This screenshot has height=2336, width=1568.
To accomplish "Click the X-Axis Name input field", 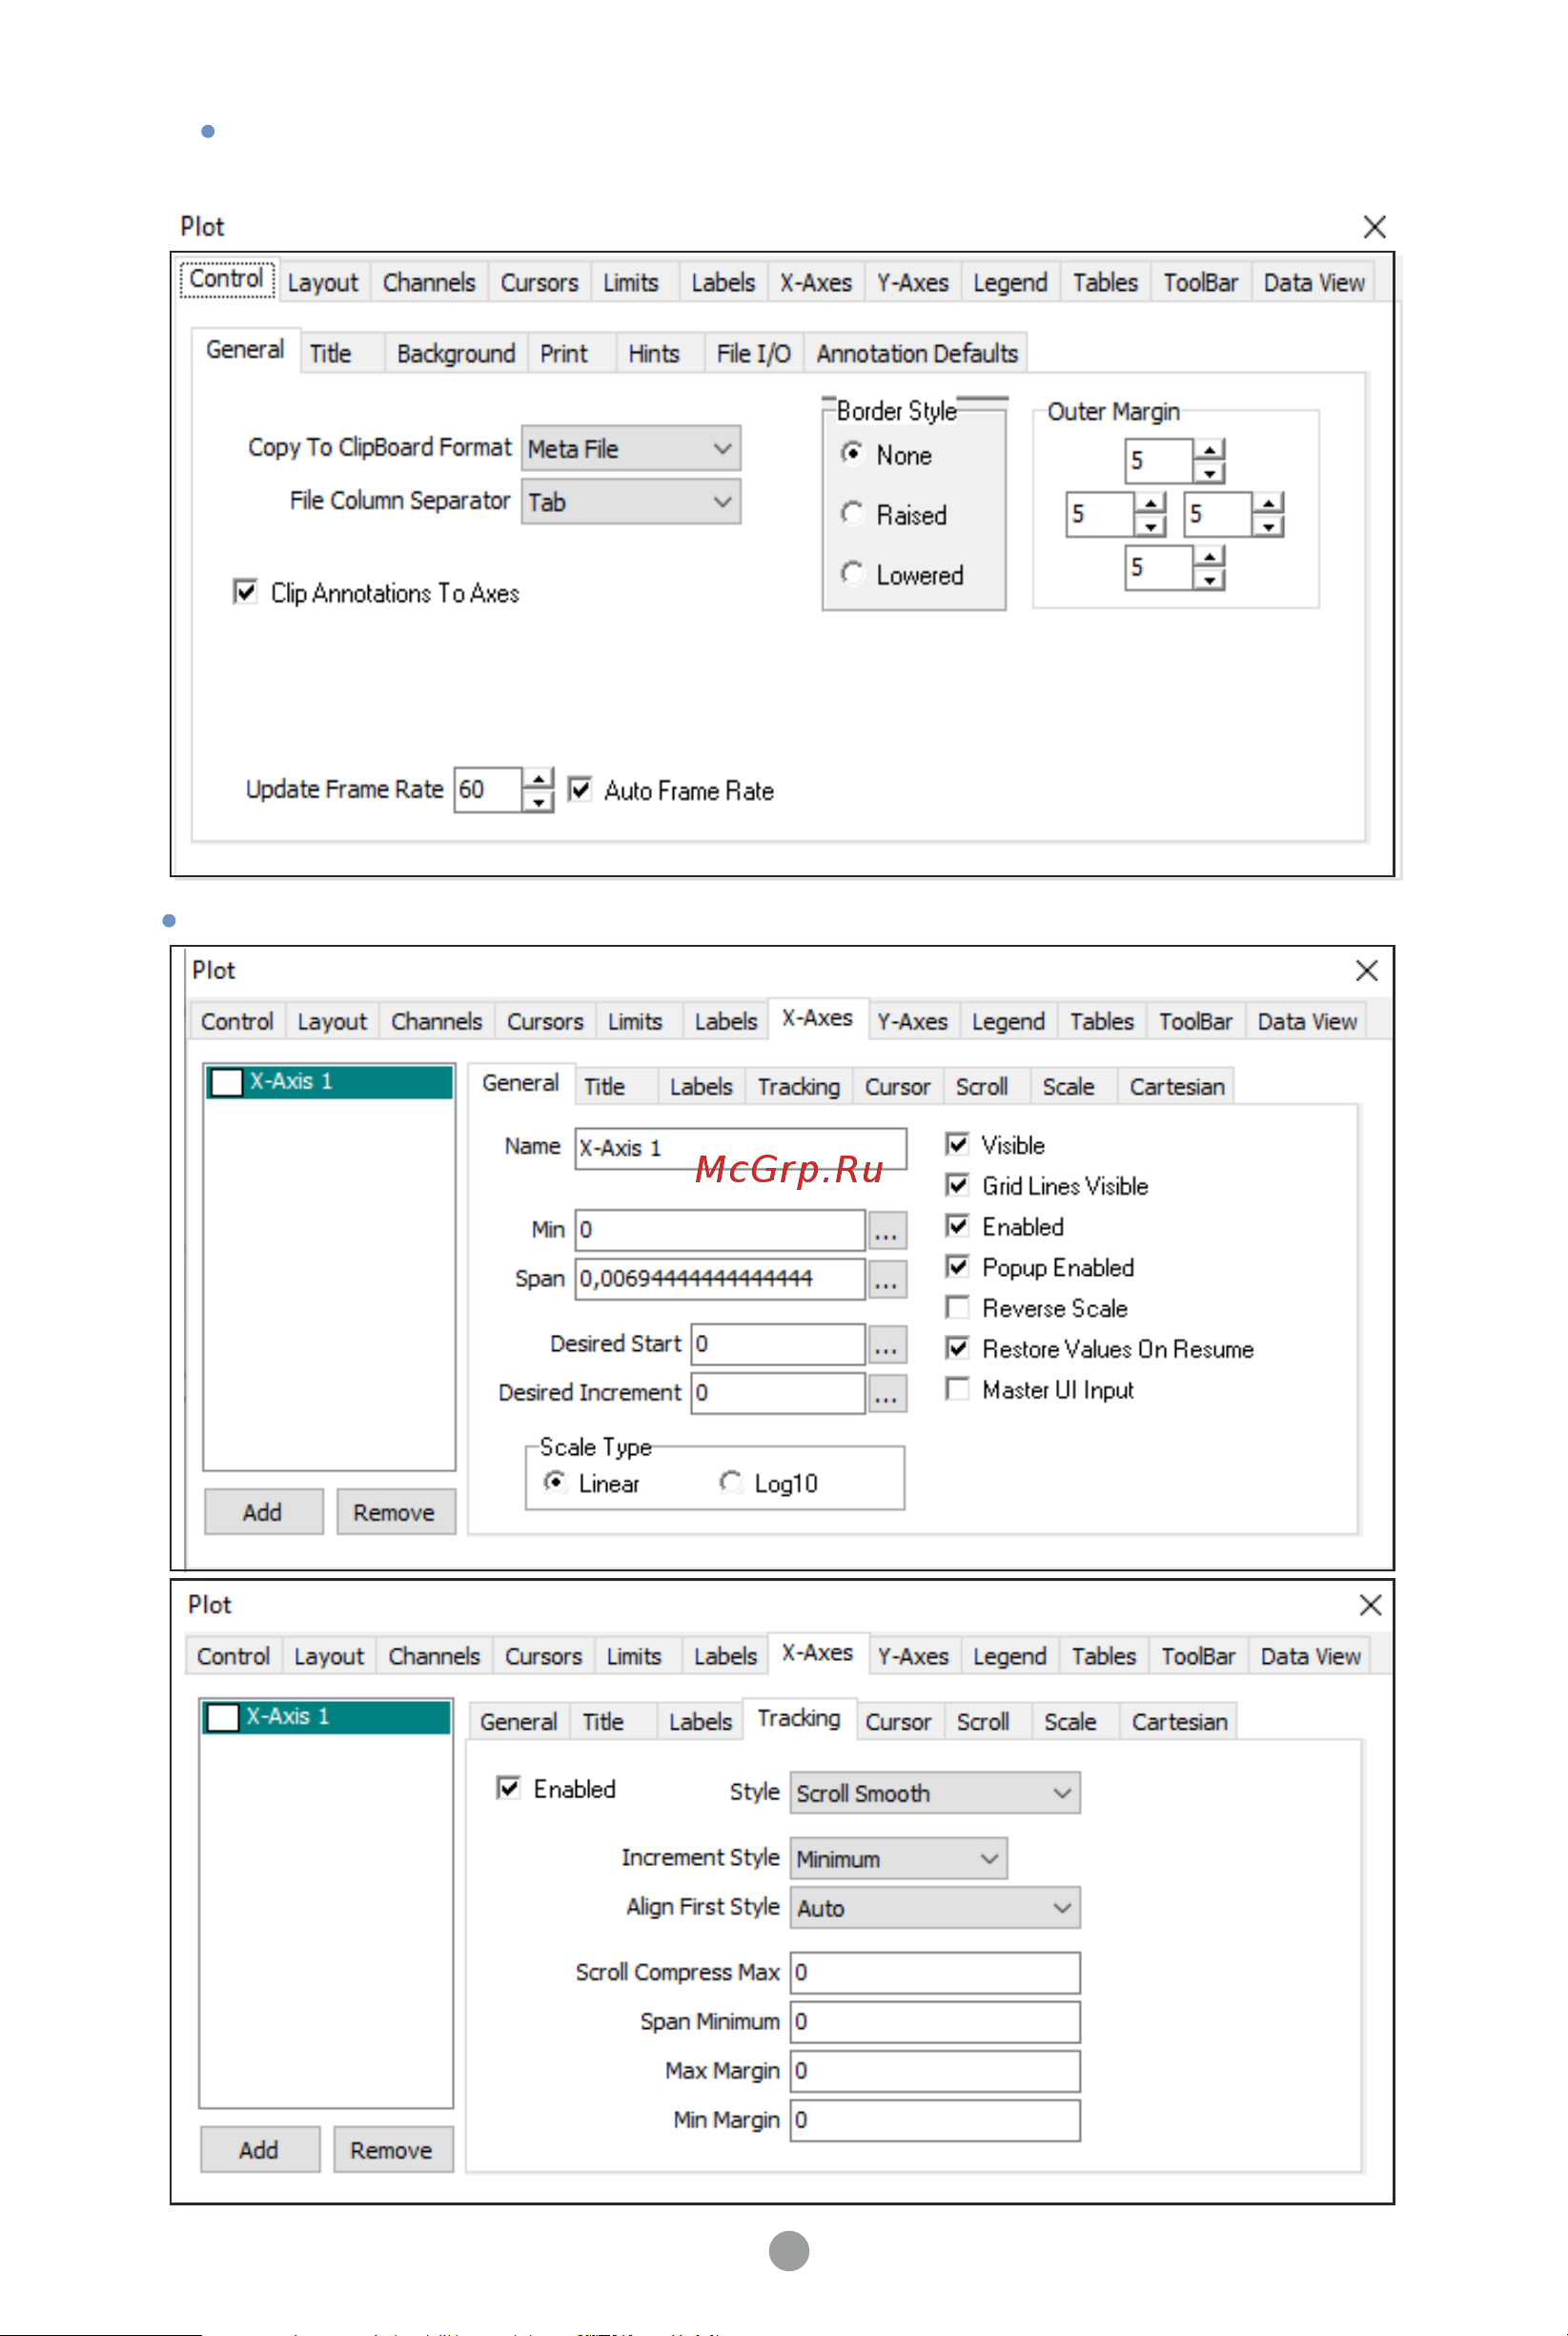I will pos(740,1148).
